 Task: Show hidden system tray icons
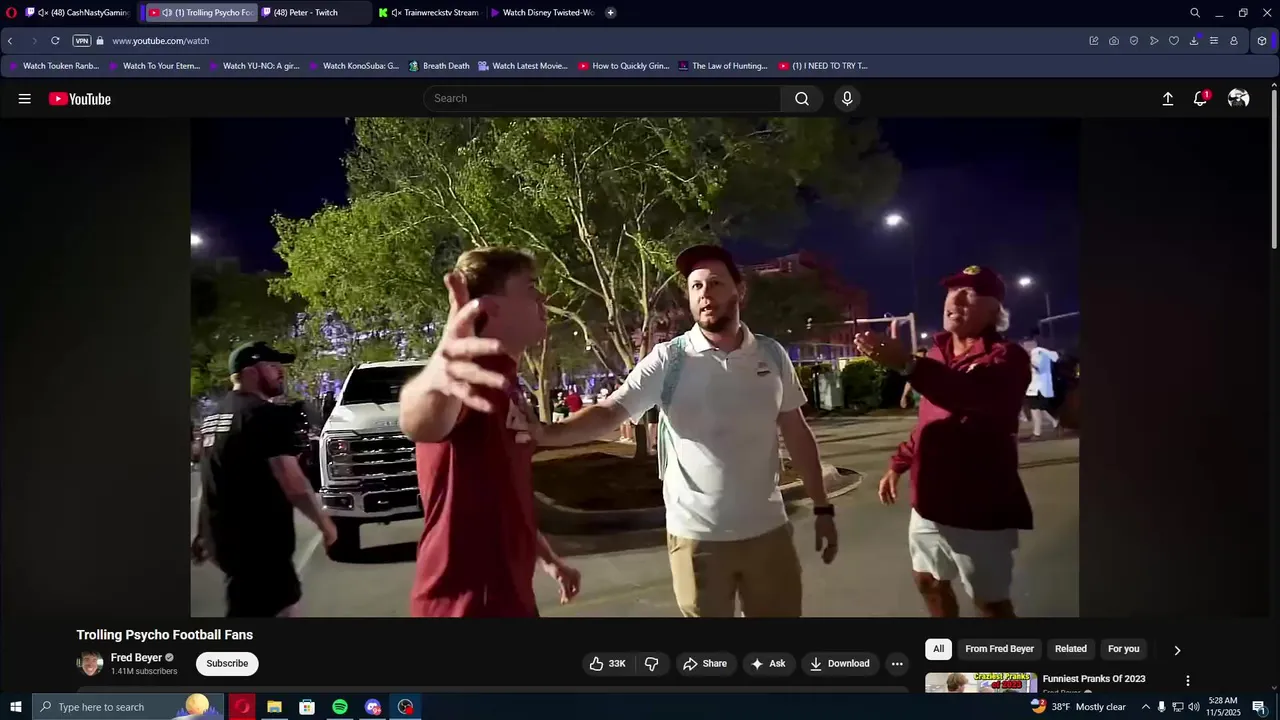[1146, 707]
